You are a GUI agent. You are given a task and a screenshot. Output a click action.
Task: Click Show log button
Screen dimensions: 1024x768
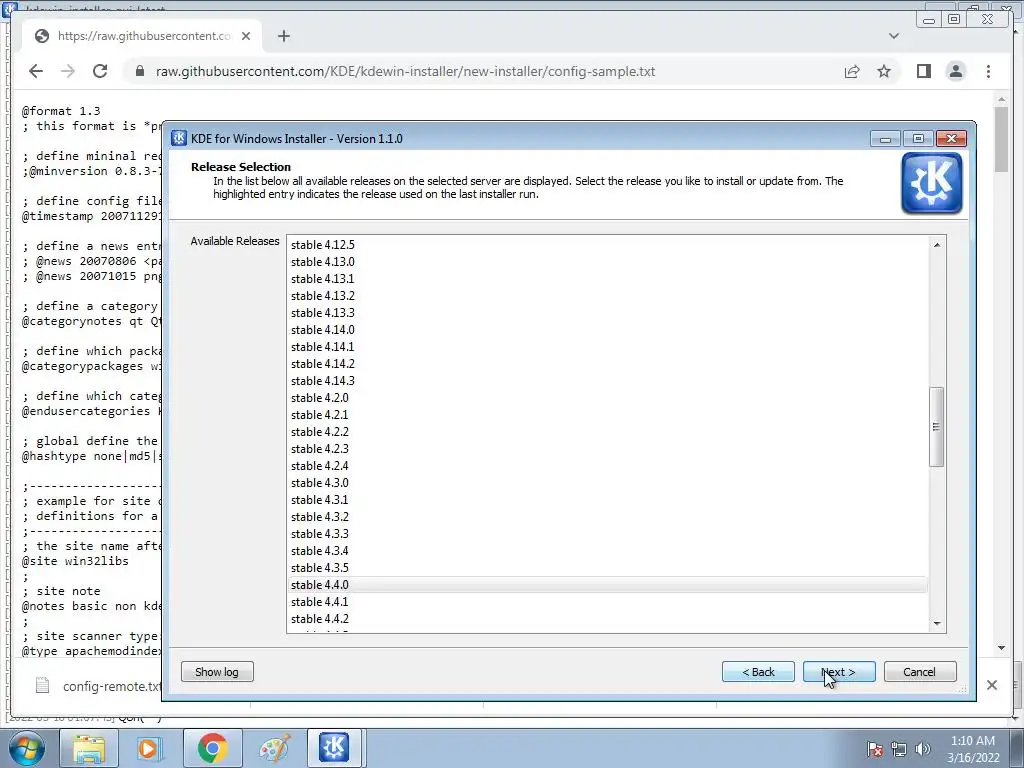click(x=217, y=672)
